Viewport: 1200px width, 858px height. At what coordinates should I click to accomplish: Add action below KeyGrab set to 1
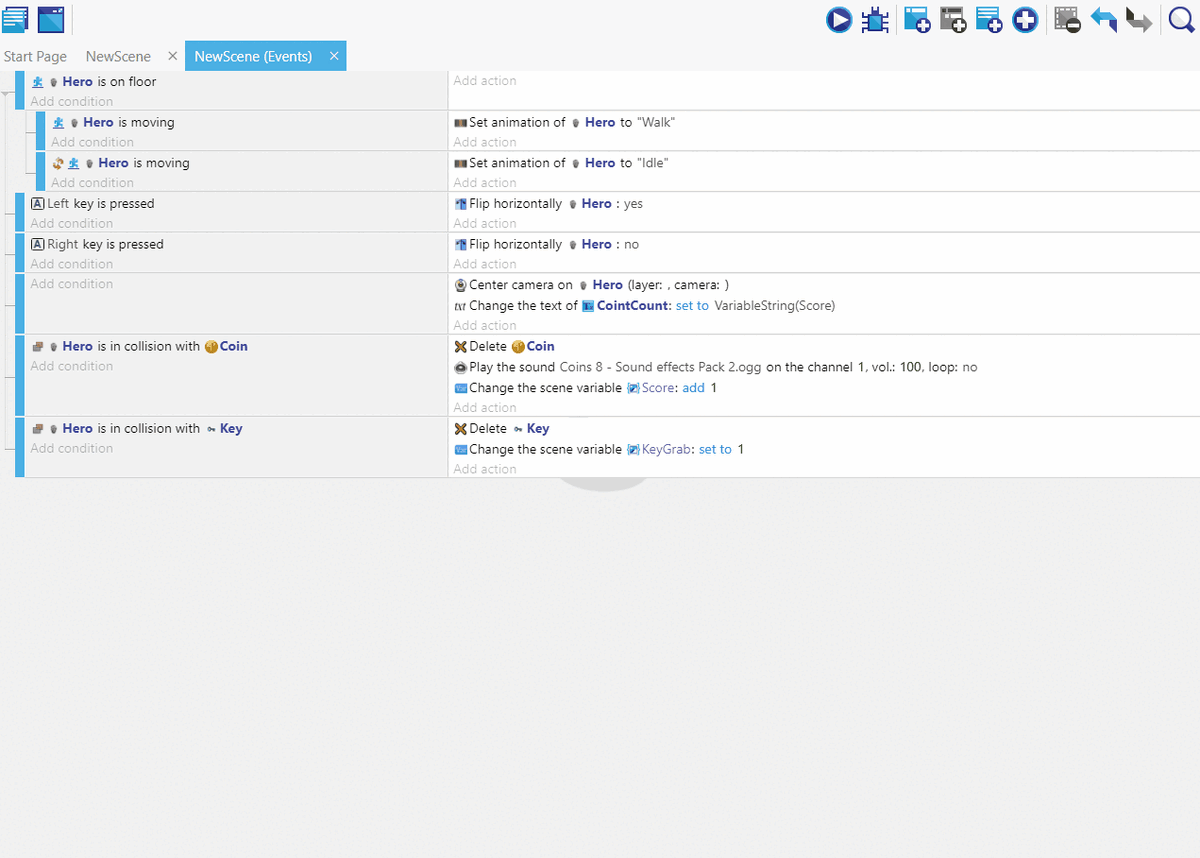(485, 469)
